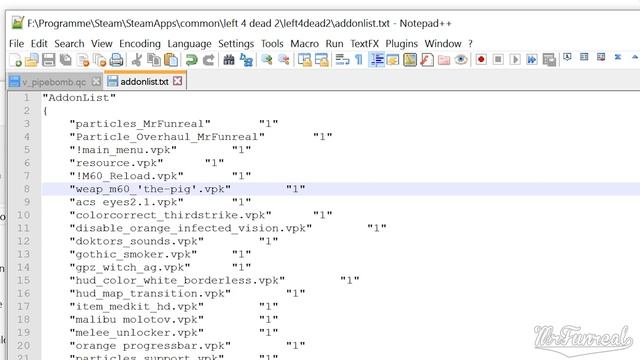Toggle synchronized horizontal scrolling
Image resolution: width=640 pixels, height=360 pixels.
click(322, 60)
